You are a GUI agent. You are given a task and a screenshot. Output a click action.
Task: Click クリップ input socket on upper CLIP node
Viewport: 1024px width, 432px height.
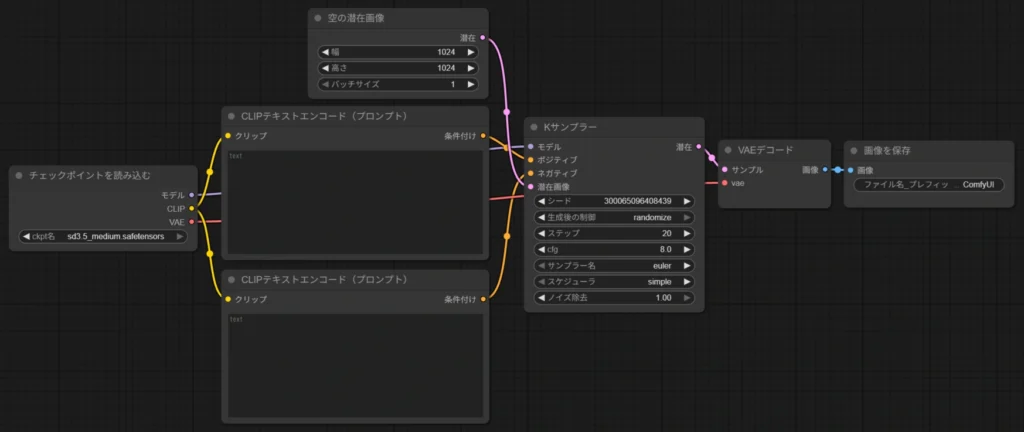click(227, 136)
